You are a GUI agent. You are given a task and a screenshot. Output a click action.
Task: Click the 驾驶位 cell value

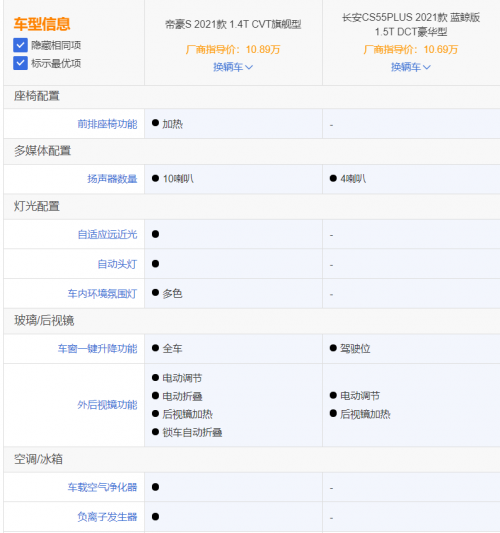click(x=355, y=348)
